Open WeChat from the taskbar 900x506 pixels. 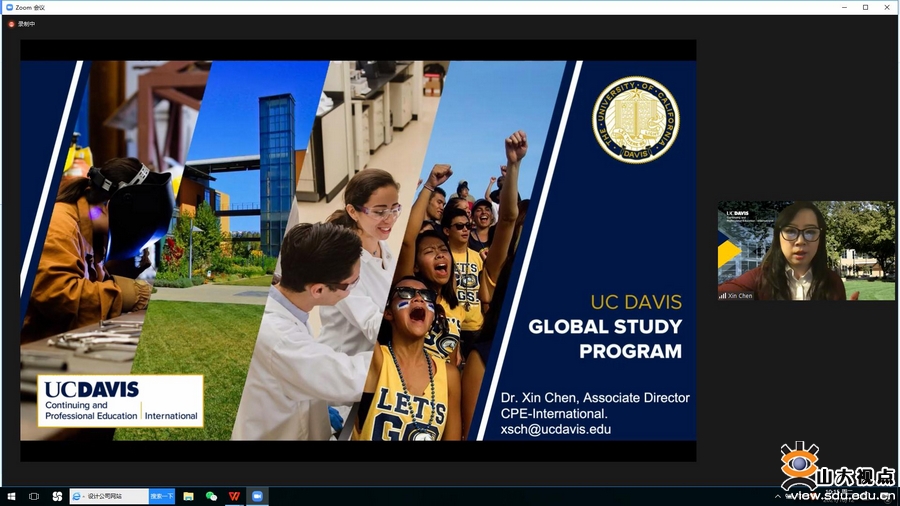[x=211, y=496]
